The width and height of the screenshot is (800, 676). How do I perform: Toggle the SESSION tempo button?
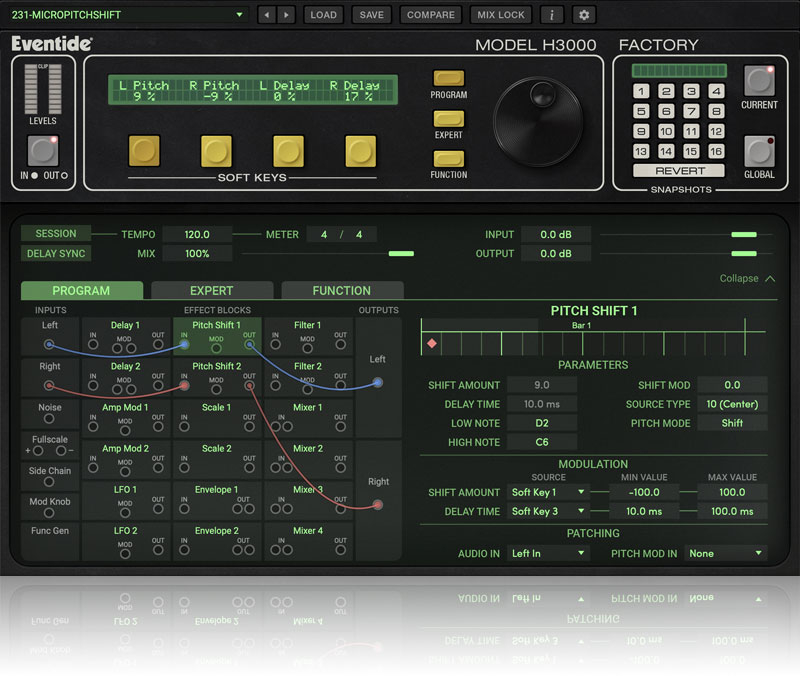(55, 234)
